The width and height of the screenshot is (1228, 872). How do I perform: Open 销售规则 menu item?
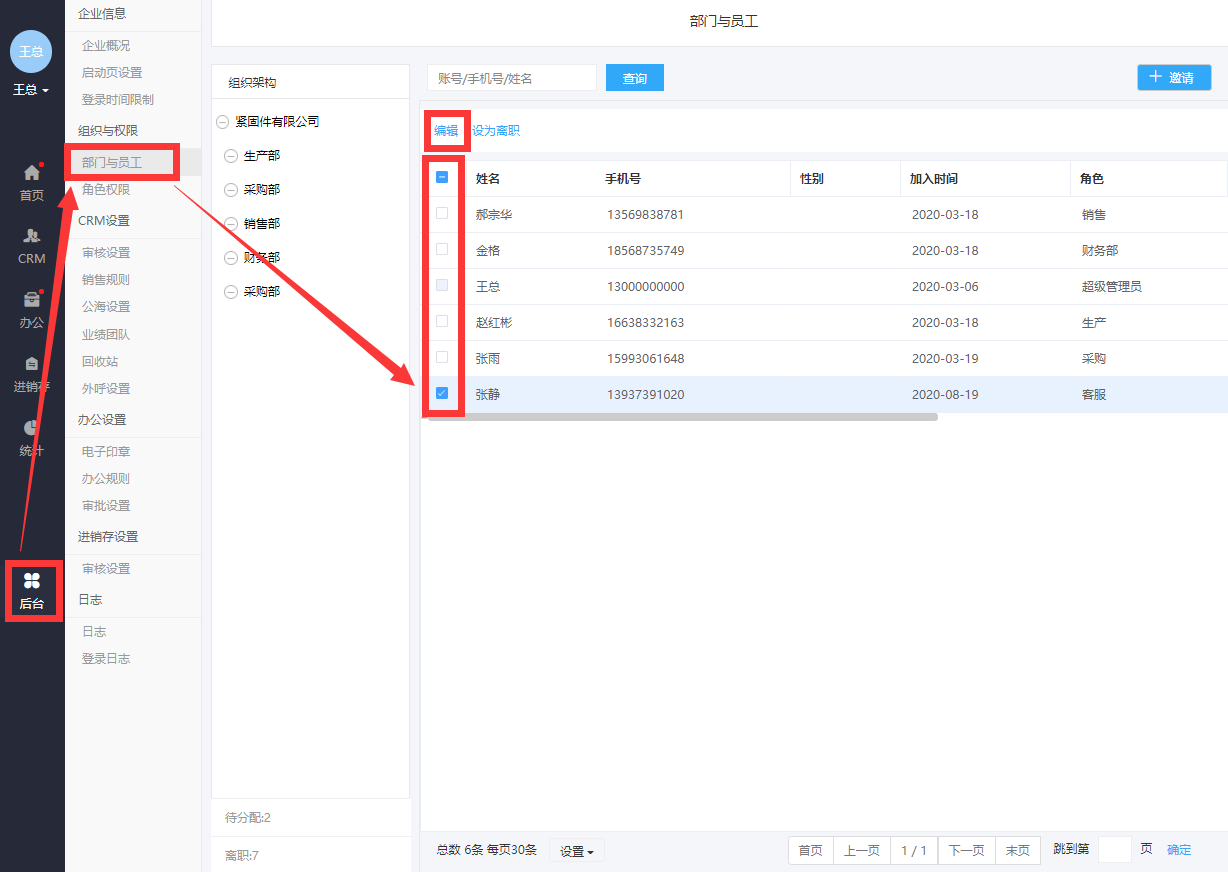(106, 280)
